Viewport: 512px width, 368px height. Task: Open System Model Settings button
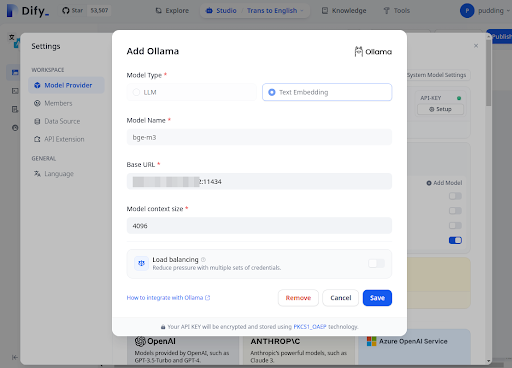tap(438, 75)
